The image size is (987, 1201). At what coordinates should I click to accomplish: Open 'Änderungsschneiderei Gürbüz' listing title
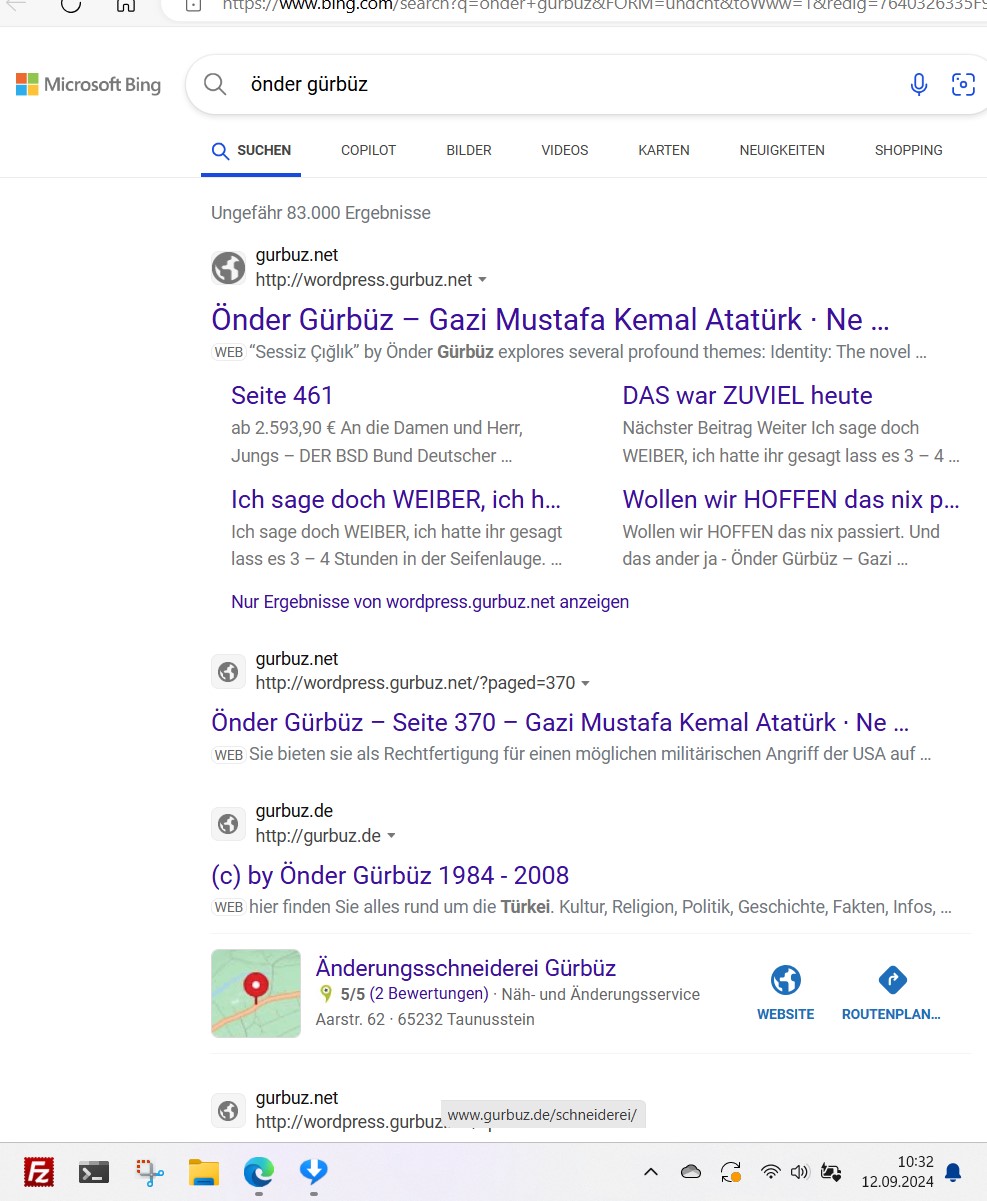pyautogui.click(x=466, y=968)
